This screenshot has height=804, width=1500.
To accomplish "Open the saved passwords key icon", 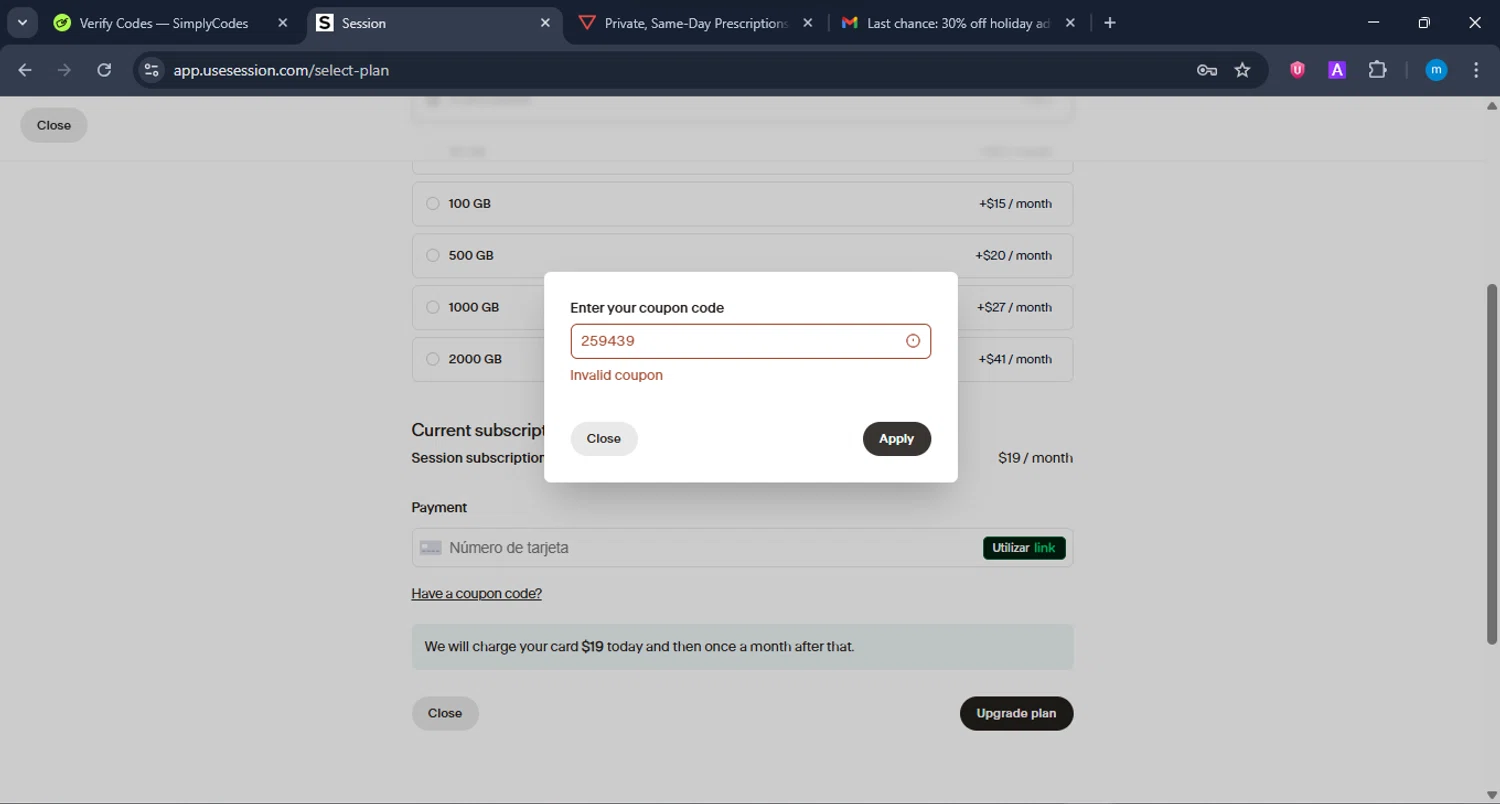I will pos(1207,70).
